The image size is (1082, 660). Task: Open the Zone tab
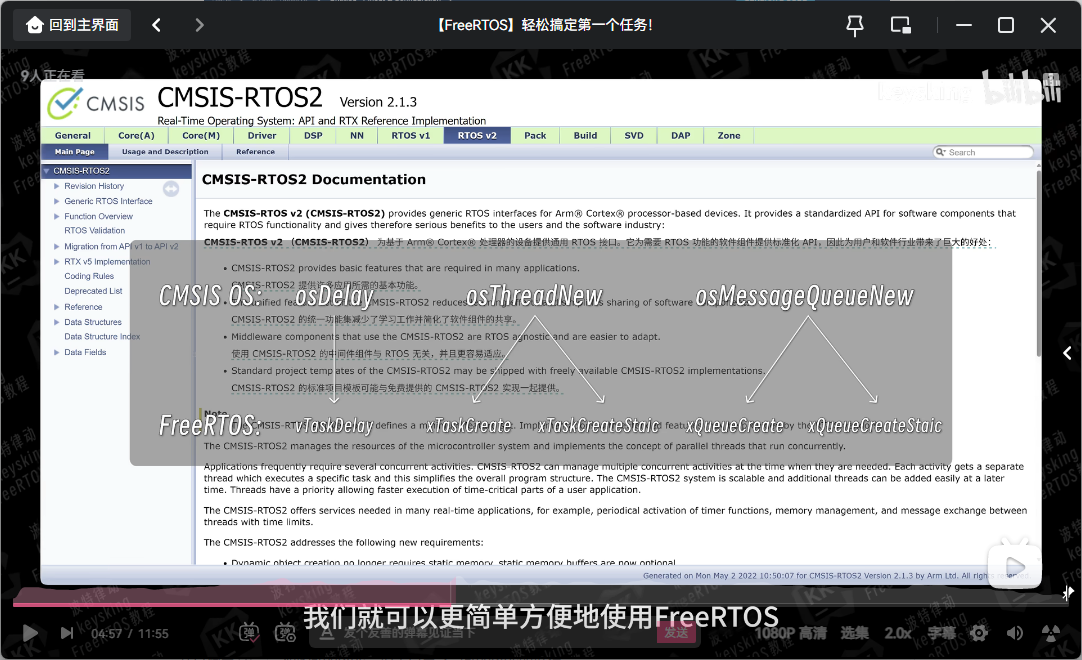(729, 135)
